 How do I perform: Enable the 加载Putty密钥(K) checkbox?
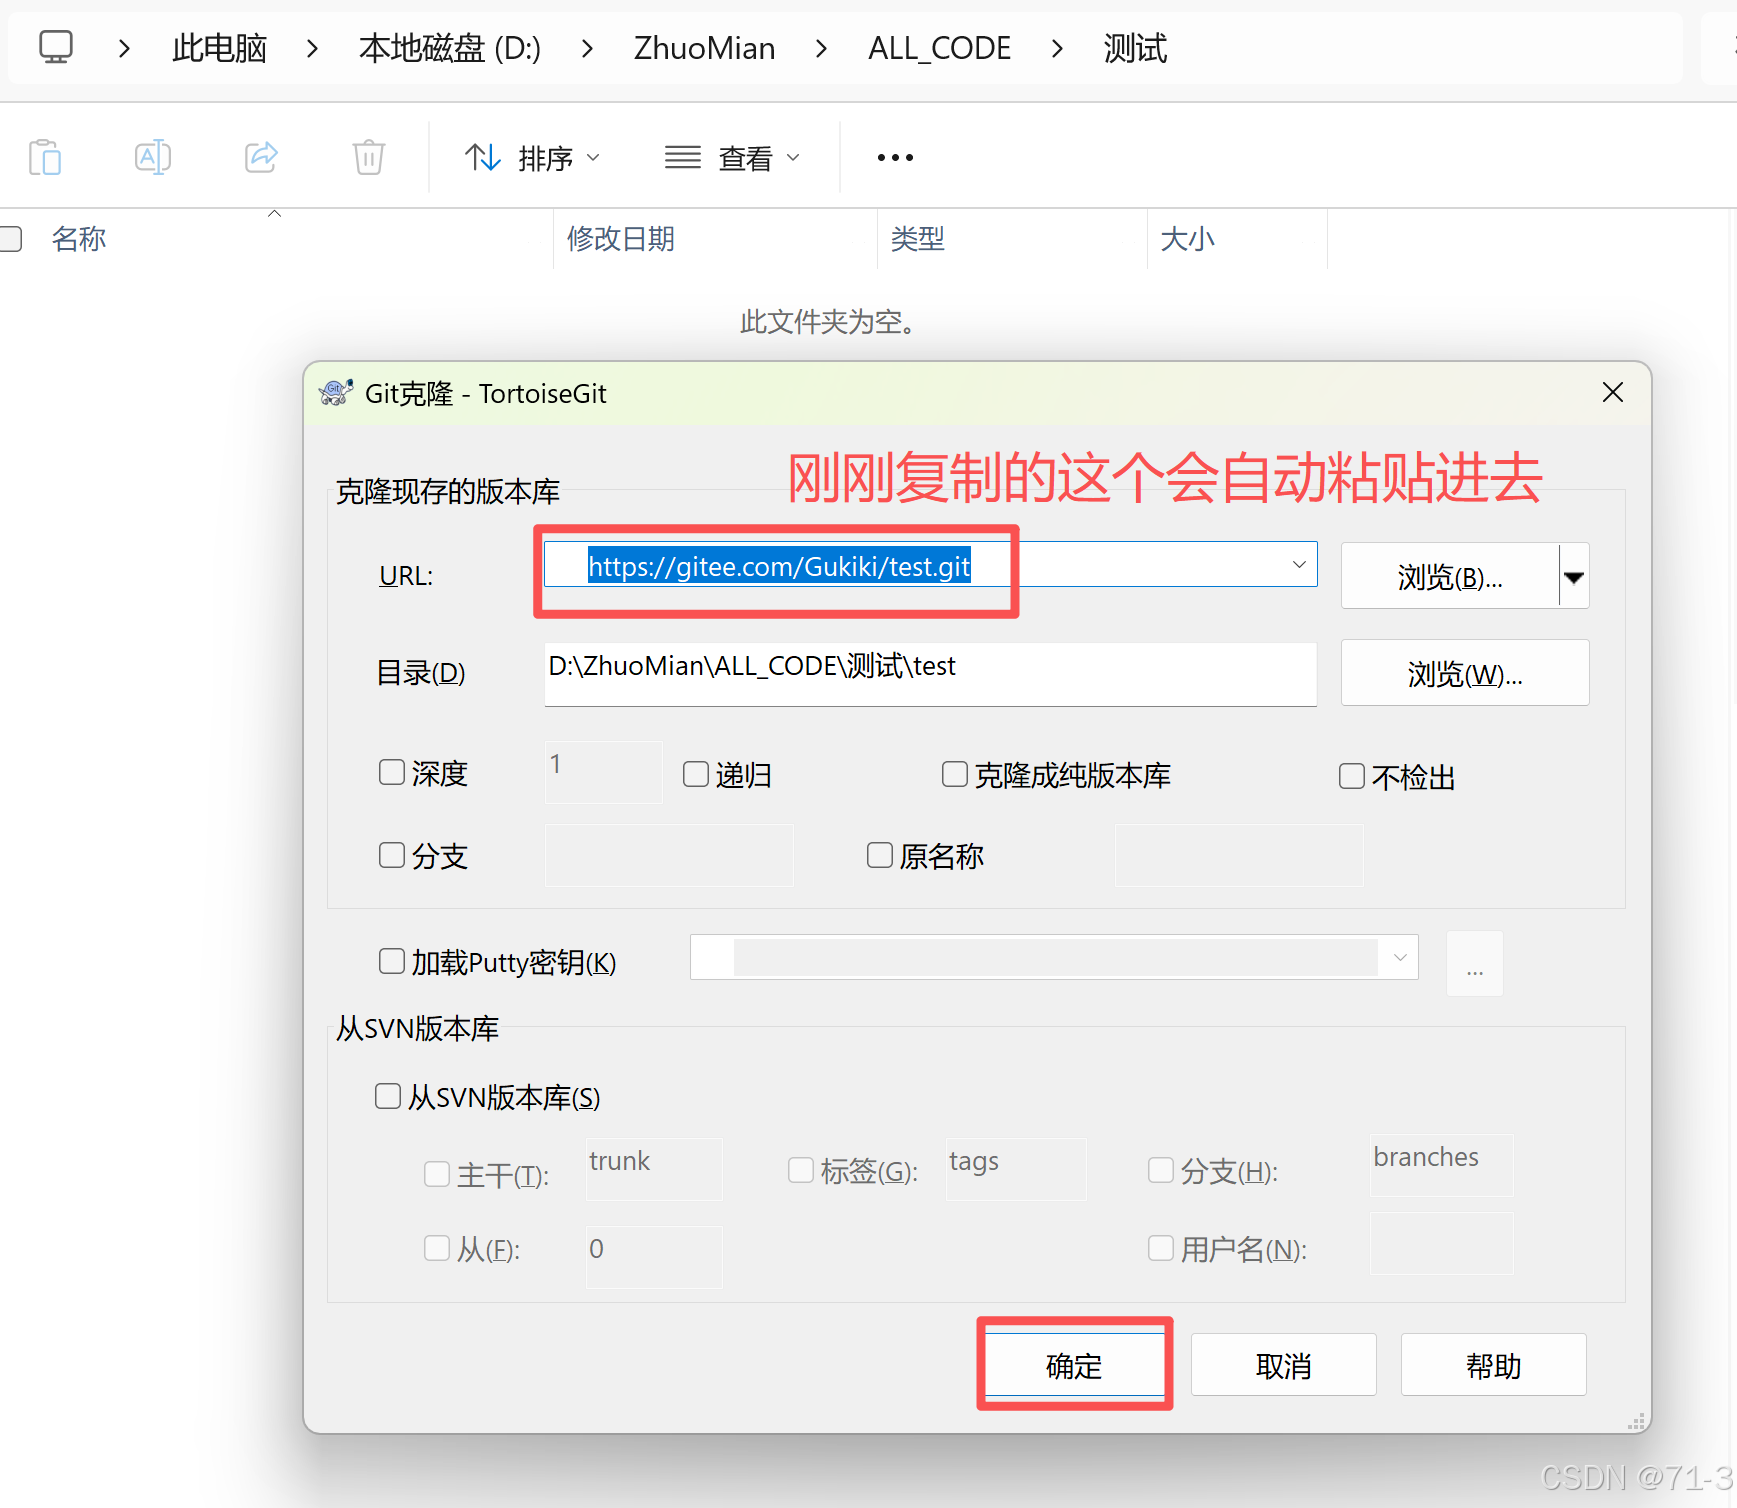pos(392,961)
